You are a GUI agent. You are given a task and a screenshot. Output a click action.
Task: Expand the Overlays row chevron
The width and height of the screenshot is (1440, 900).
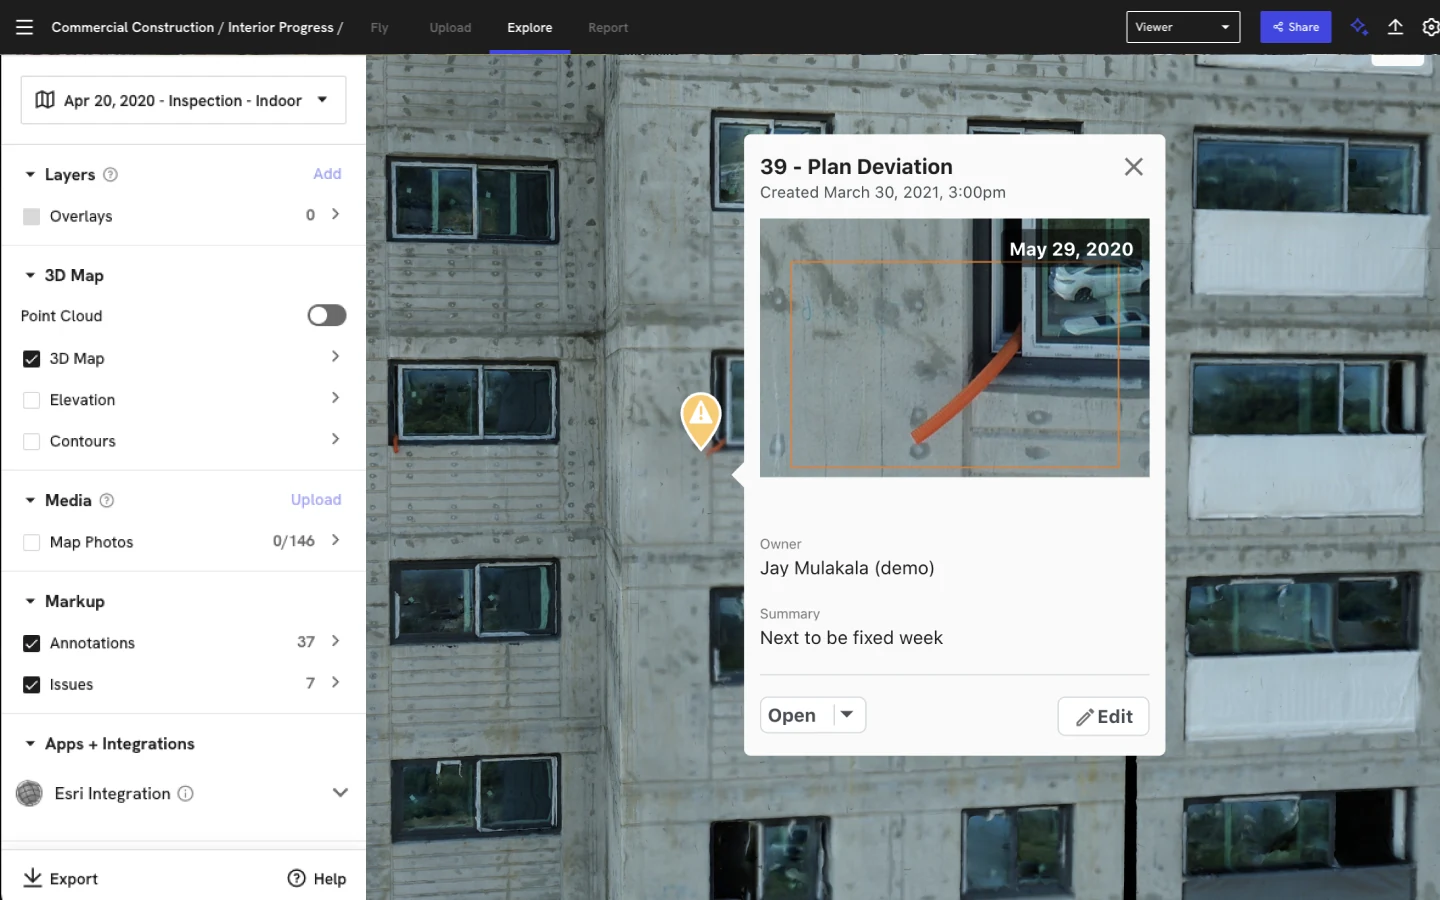tap(335, 214)
